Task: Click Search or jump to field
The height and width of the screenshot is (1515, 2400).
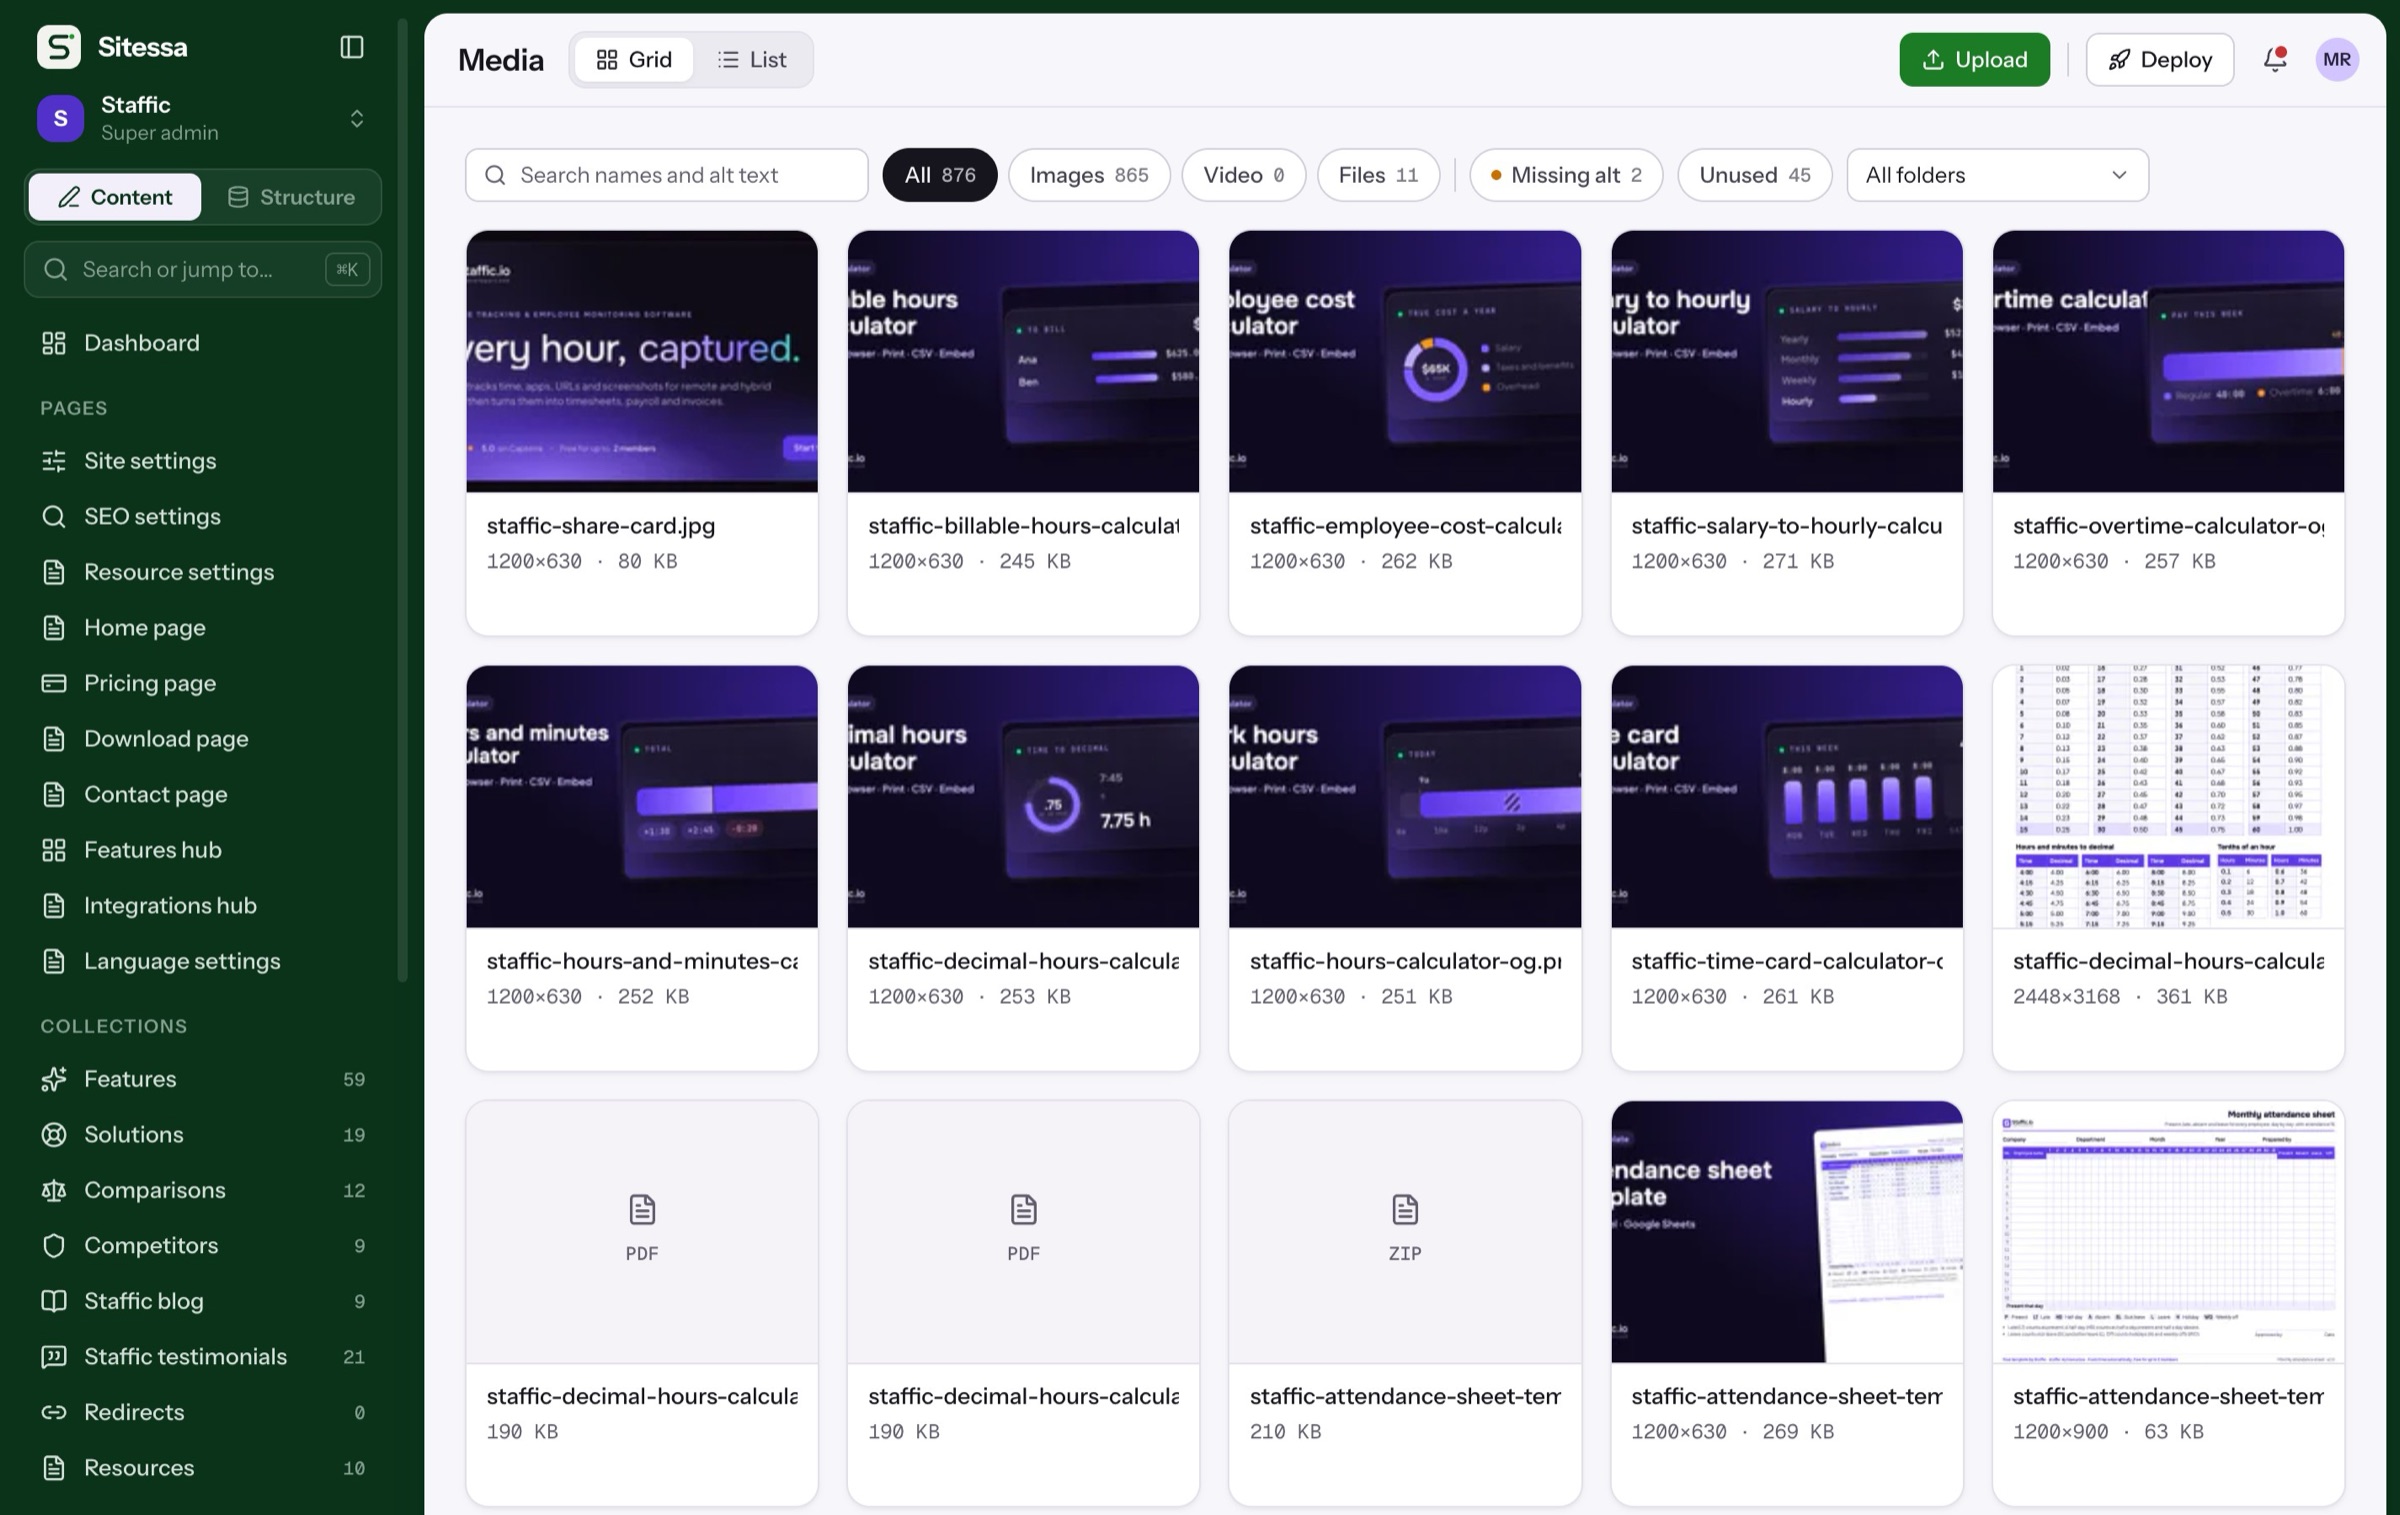Action: click(x=202, y=269)
